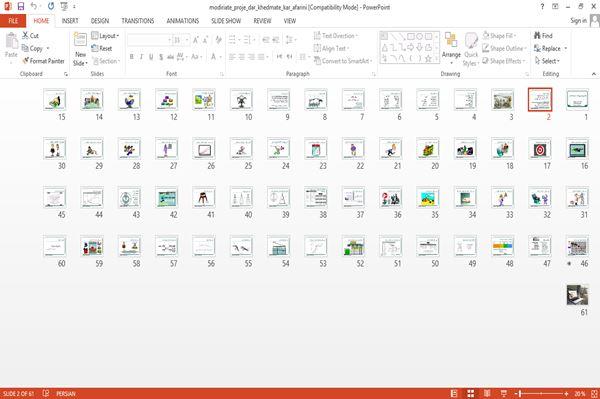Open the Select menu
Screen dimensions: 600x399
(547, 61)
